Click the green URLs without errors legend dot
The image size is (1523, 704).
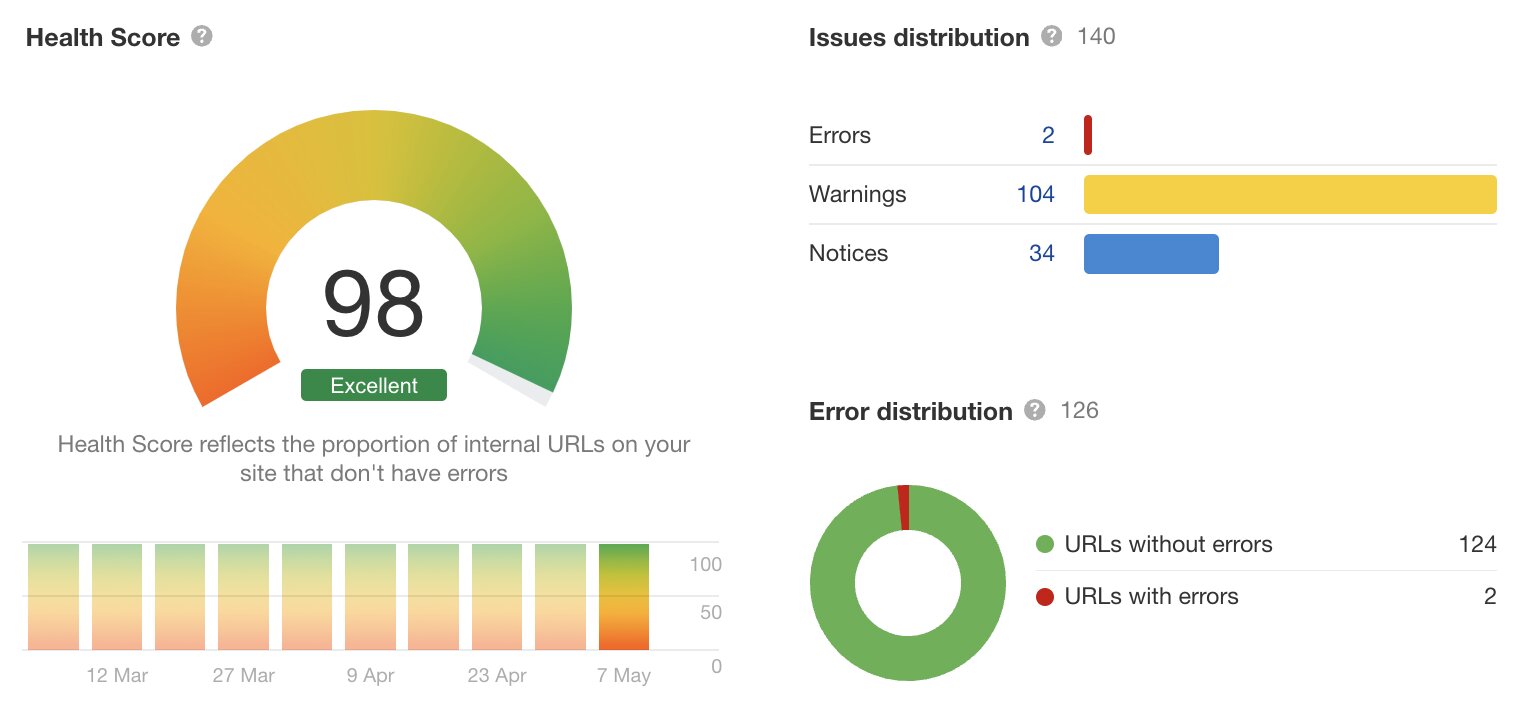tap(1045, 545)
